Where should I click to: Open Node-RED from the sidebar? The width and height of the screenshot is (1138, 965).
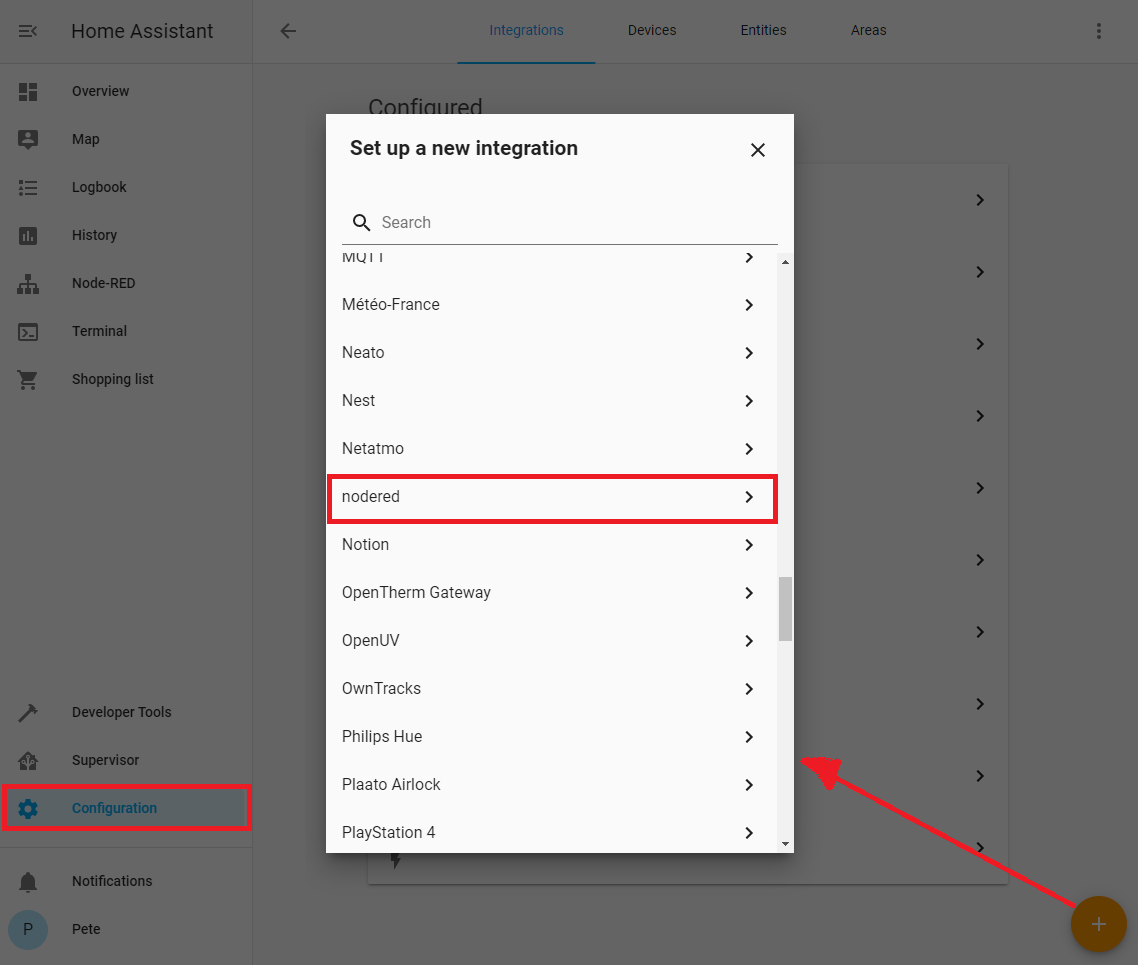126,284
